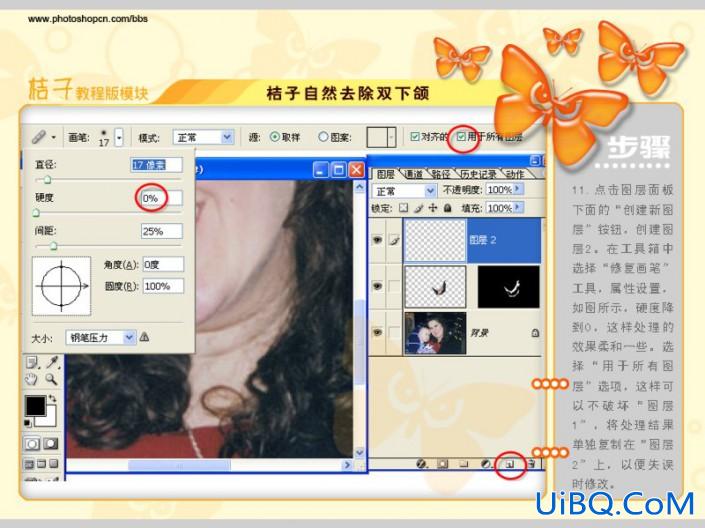Select the black layer mask thumbnail
Image resolution: width=705 pixels, height=528 pixels.
coord(509,286)
